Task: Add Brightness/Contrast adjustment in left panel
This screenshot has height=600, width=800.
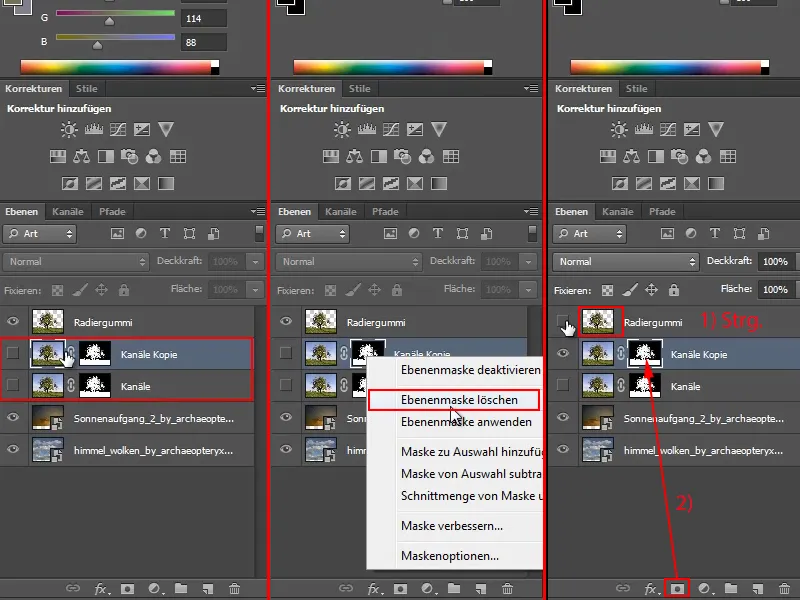Action: coord(69,129)
